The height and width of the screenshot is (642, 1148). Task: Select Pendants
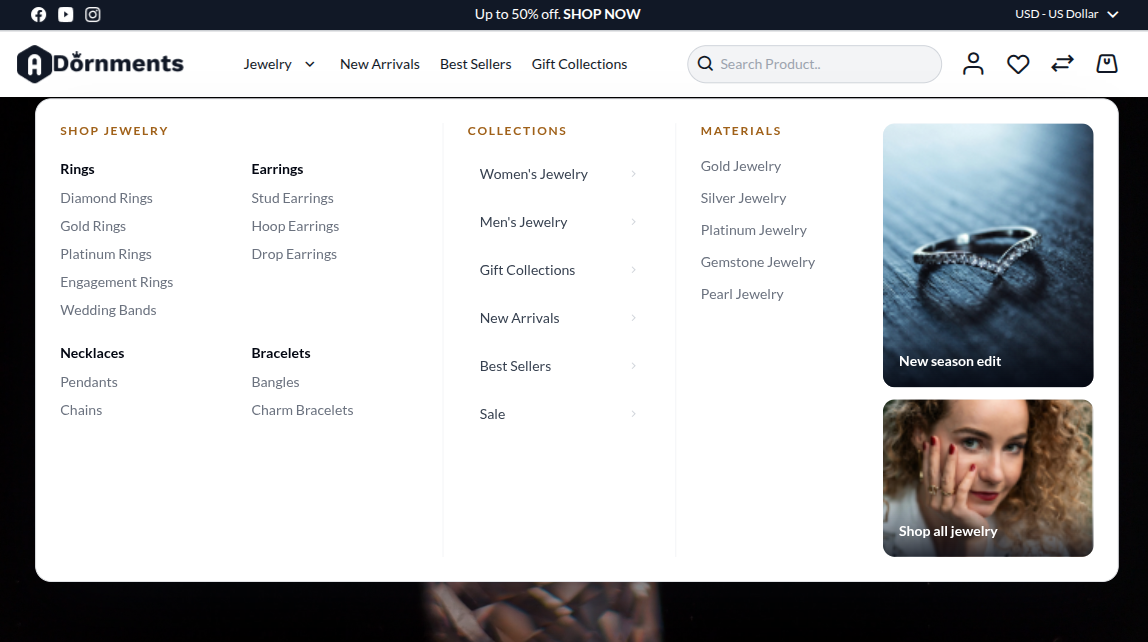coord(89,382)
